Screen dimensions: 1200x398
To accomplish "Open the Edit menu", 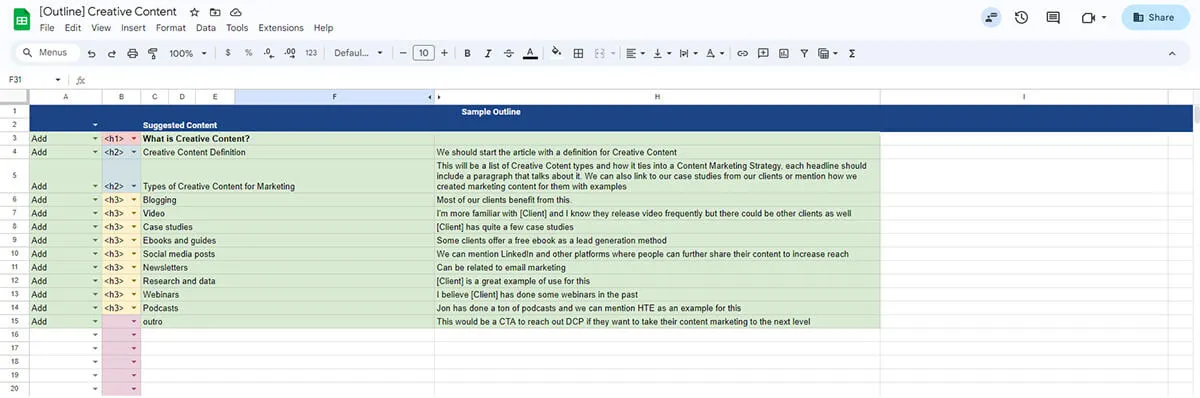I will pyautogui.click(x=73, y=28).
